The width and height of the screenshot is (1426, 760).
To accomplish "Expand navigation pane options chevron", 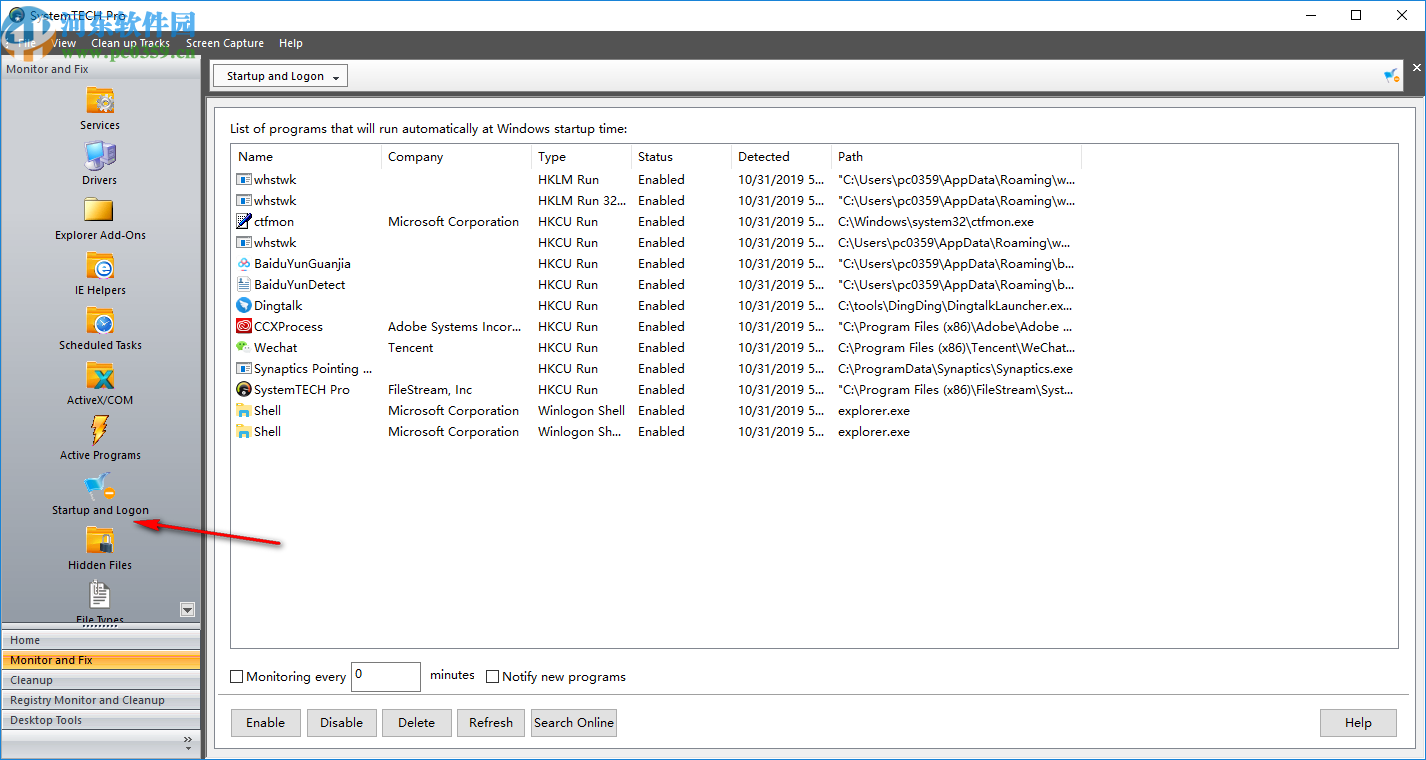I will pyautogui.click(x=188, y=743).
